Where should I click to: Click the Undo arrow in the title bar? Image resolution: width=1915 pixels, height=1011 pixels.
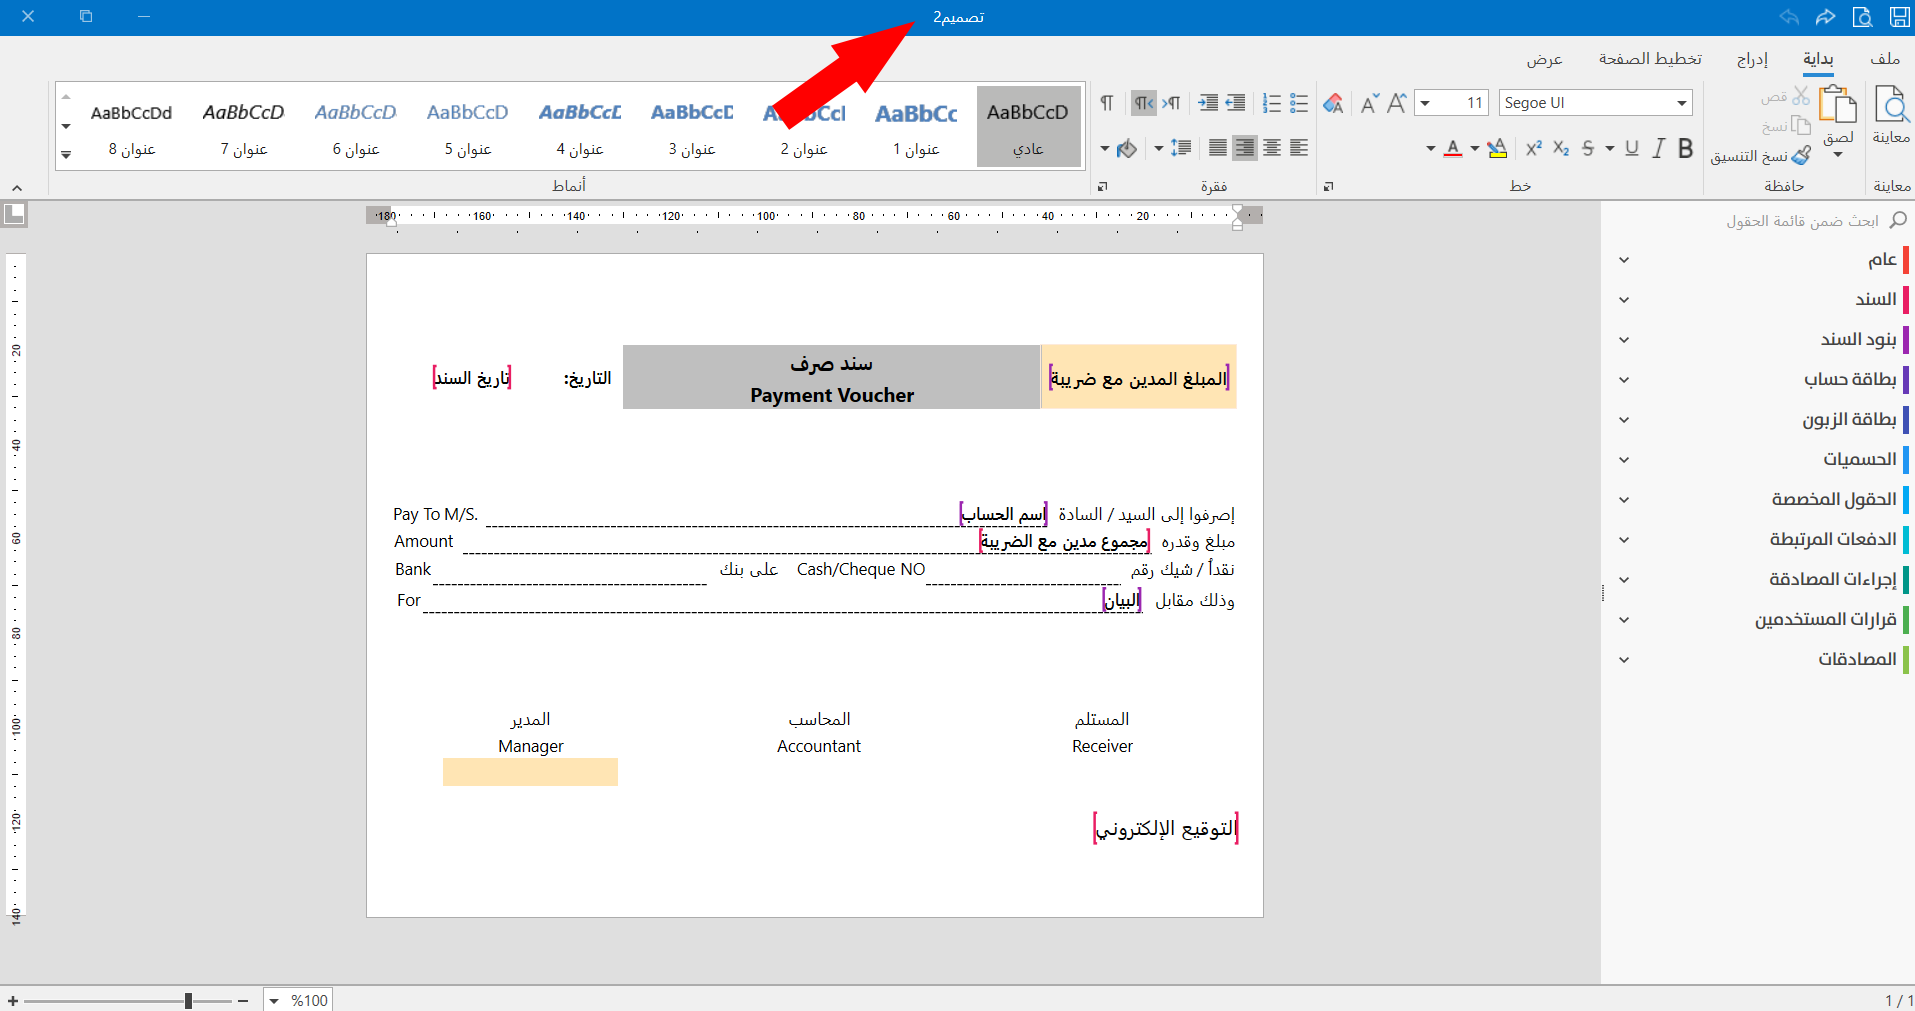click(1789, 17)
